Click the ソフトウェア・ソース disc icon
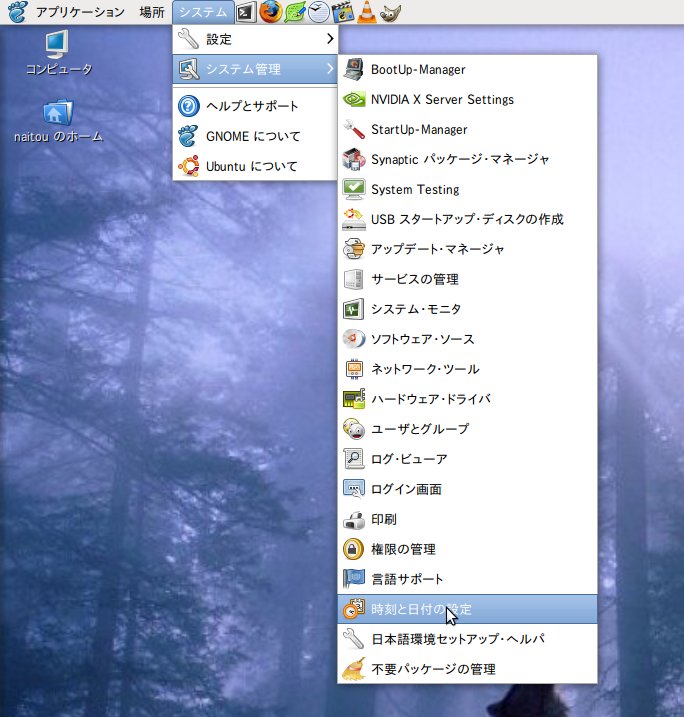The height and width of the screenshot is (717, 684). pyautogui.click(x=354, y=339)
